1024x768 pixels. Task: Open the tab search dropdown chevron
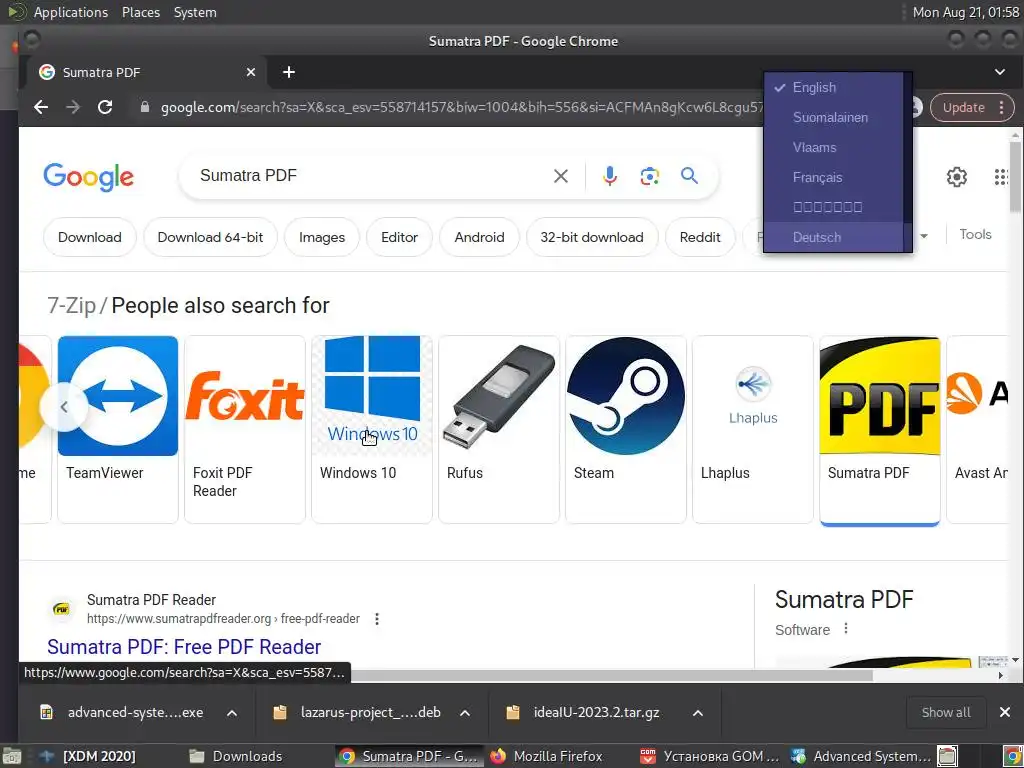[x=1000, y=72]
